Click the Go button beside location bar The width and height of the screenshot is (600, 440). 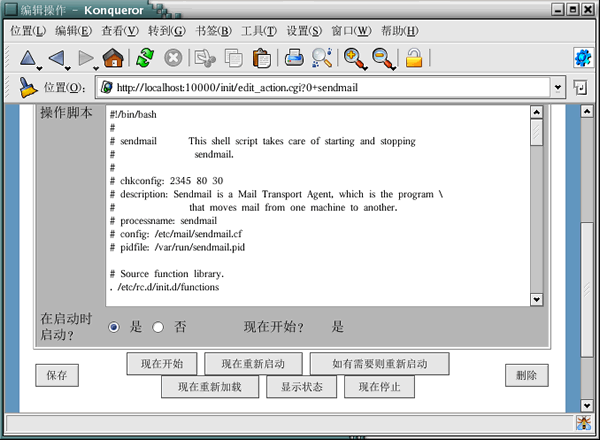click(580, 88)
